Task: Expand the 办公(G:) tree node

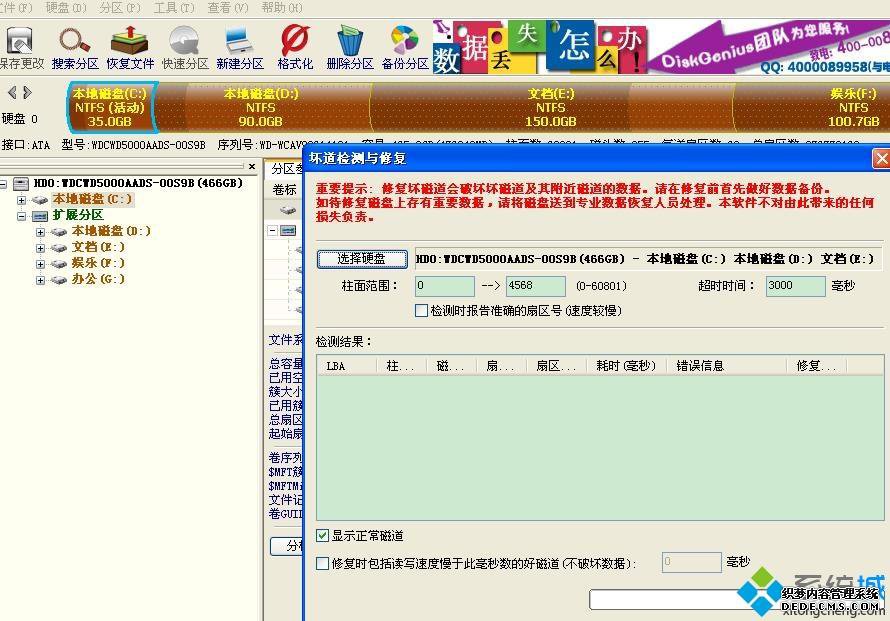Action: point(40,279)
